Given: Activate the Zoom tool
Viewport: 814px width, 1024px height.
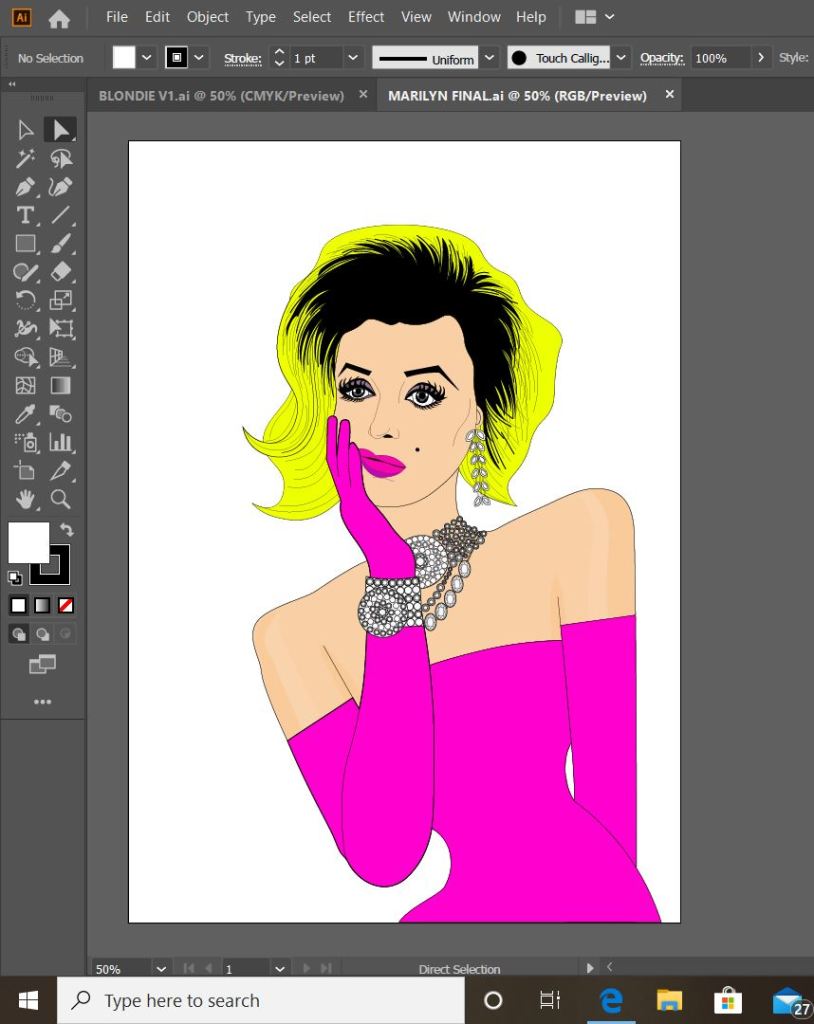Looking at the screenshot, I should click(61, 499).
